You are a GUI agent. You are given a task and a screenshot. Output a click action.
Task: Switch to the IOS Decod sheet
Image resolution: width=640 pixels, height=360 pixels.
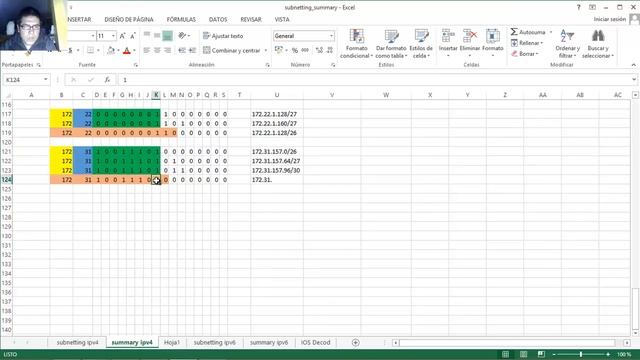coord(316,342)
